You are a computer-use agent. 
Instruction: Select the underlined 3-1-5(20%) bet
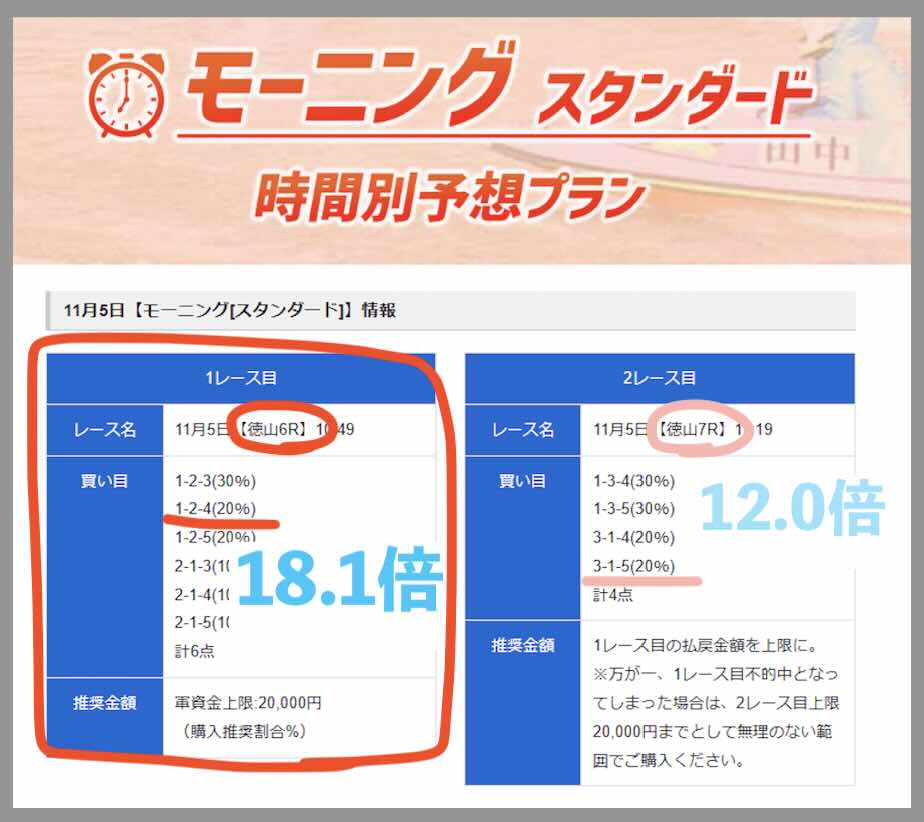(634, 566)
